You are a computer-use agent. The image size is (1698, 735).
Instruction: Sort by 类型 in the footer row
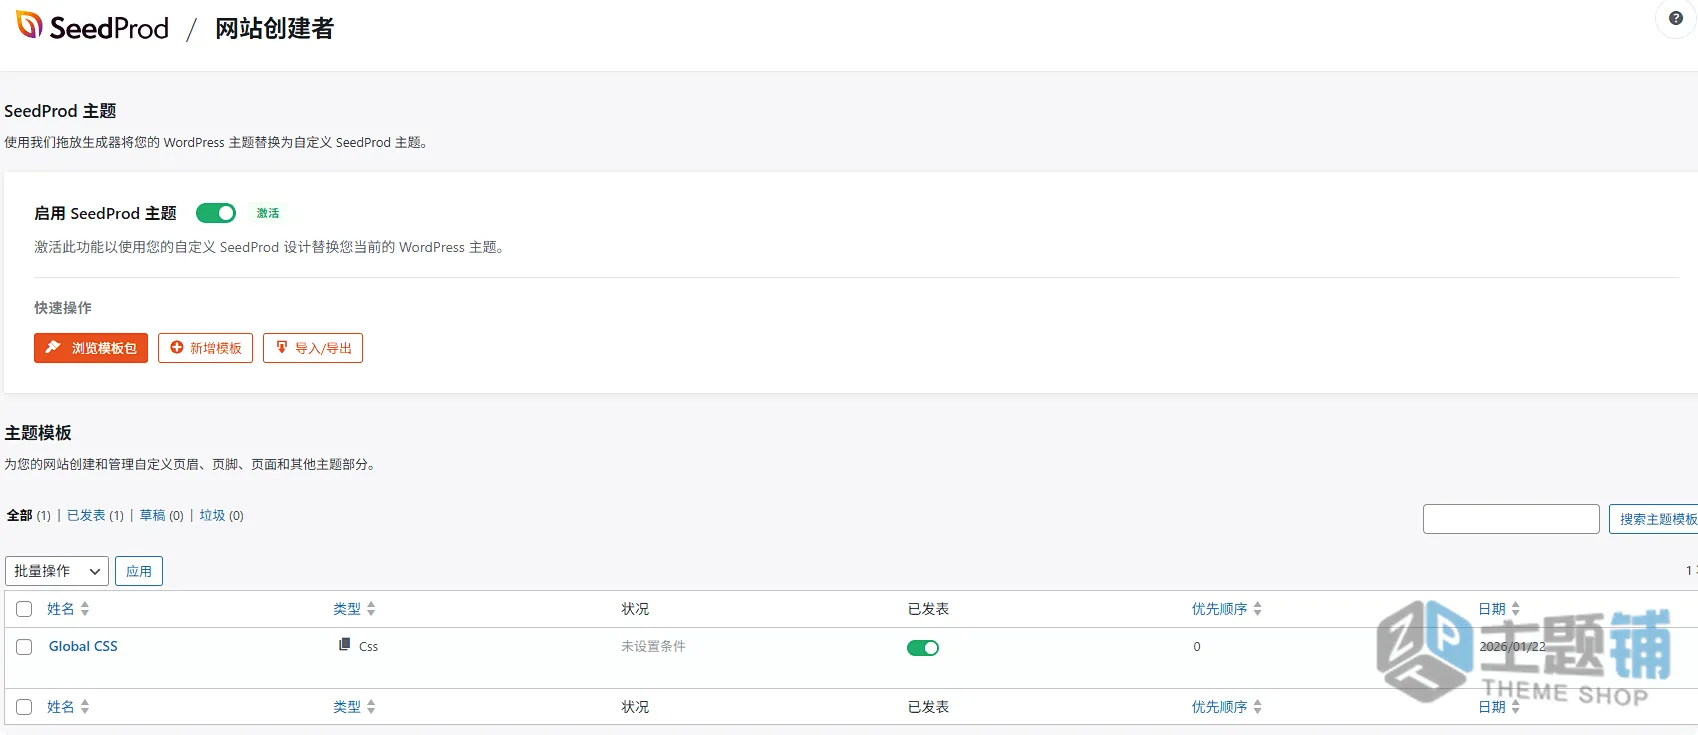(354, 707)
